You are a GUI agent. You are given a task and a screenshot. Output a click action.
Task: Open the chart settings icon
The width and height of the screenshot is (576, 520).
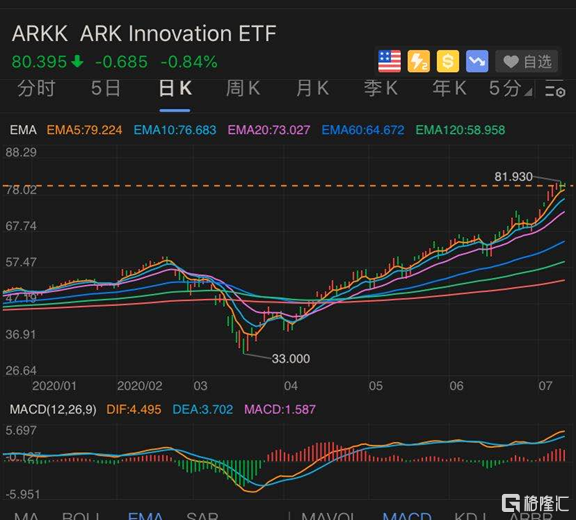pos(555,89)
